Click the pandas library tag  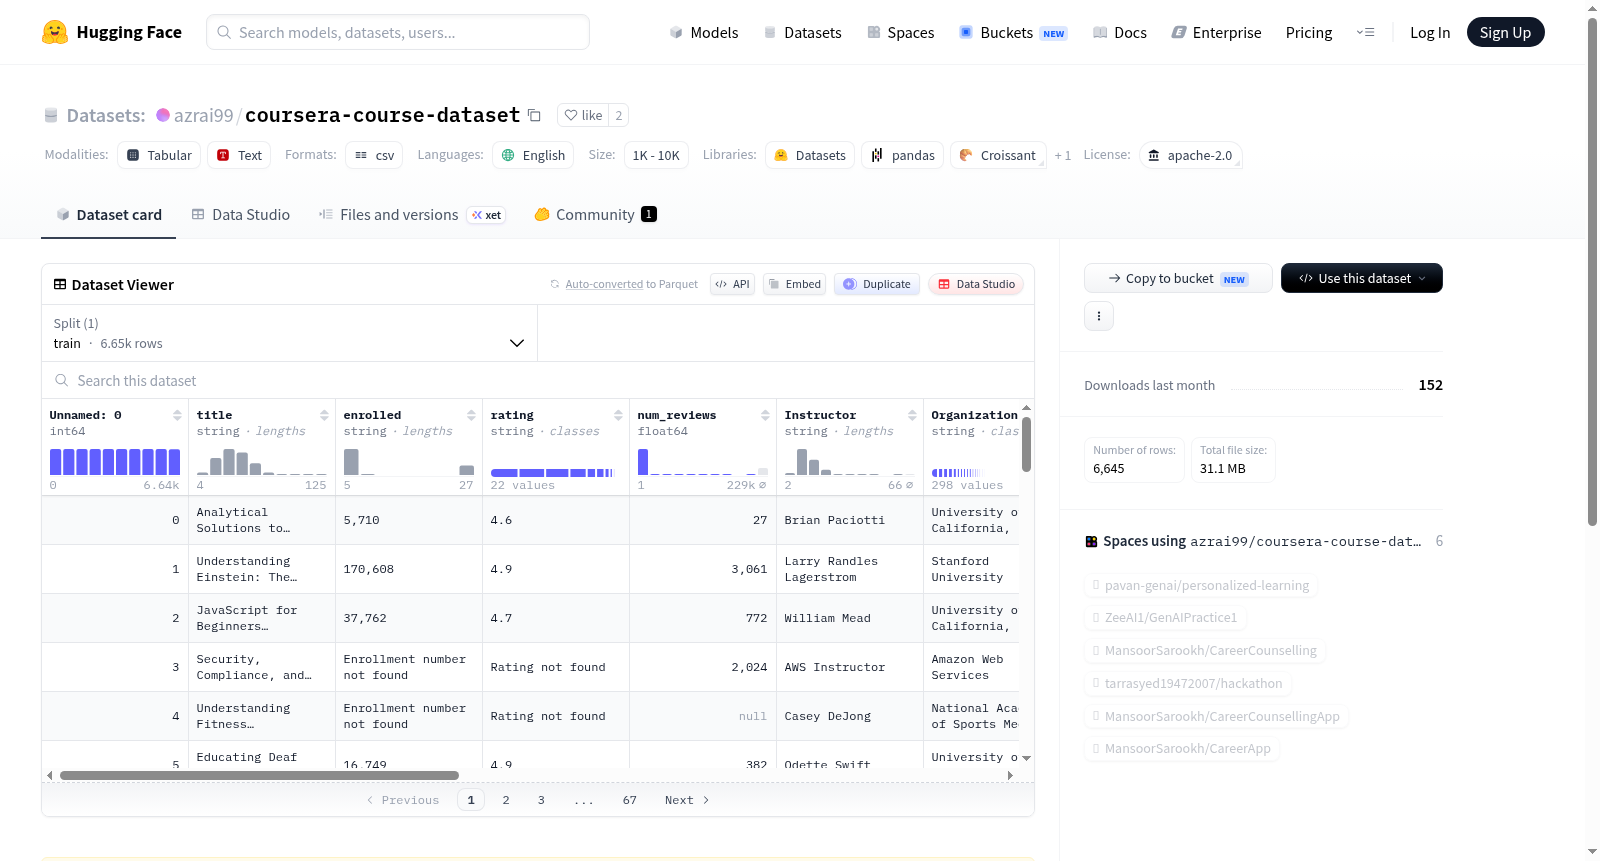(902, 155)
